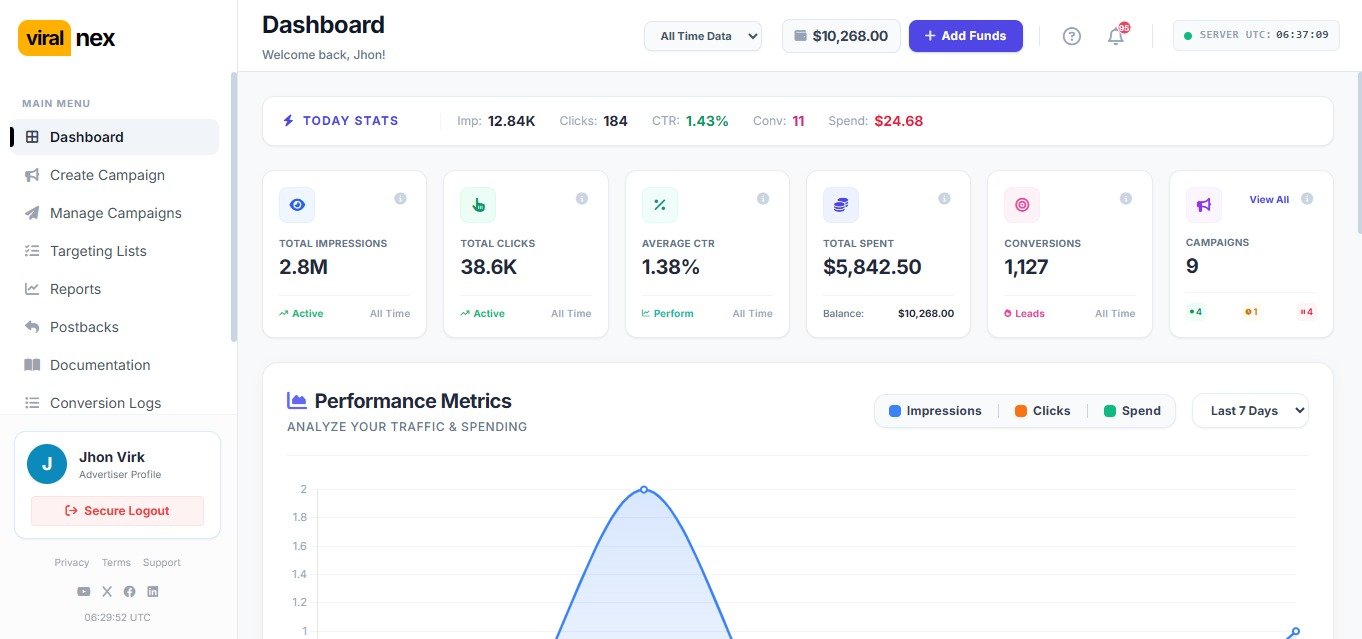Open Create Campaign menu item
The width and height of the screenshot is (1362, 639).
point(115,175)
